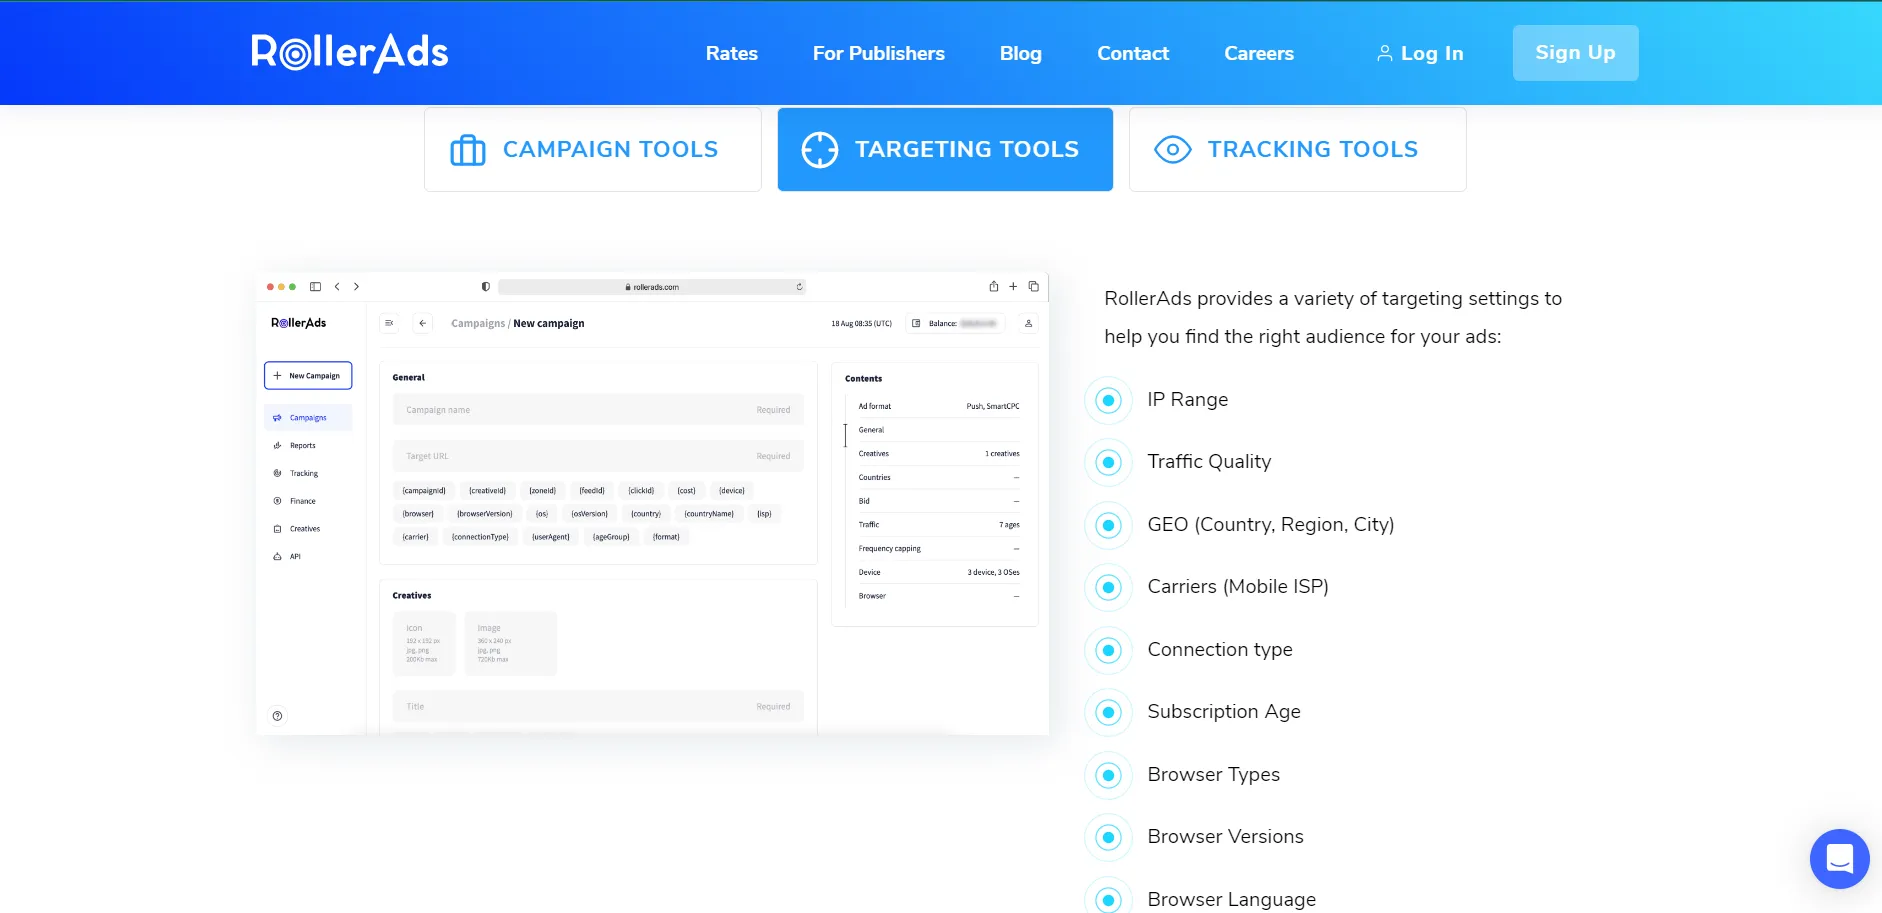Image resolution: width=1882 pixels, height=913 pixels.
Task: Click the account icon beside Balance
Action: tap(1028, 323)
